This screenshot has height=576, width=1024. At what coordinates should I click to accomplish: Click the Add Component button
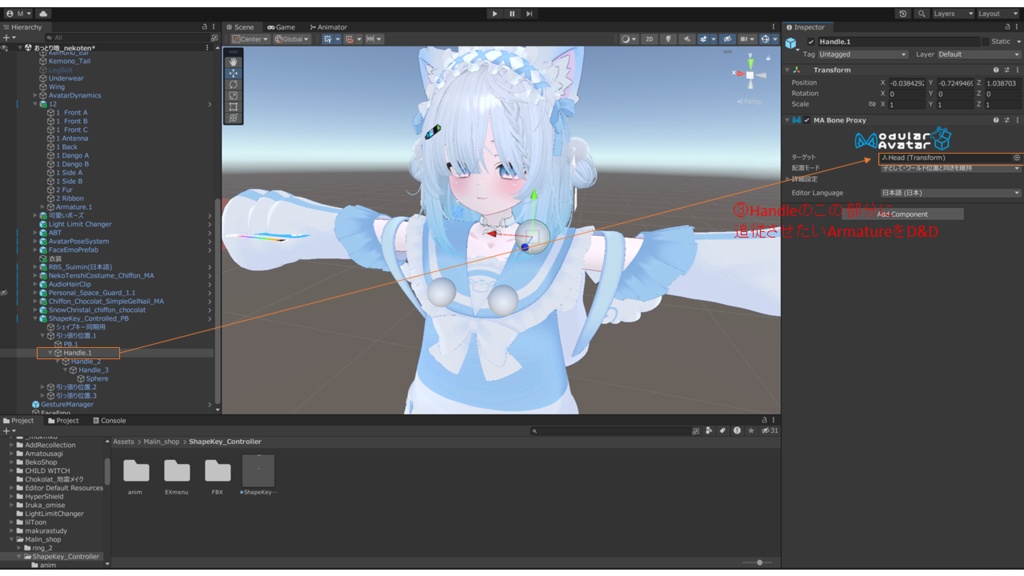(902, 214)
